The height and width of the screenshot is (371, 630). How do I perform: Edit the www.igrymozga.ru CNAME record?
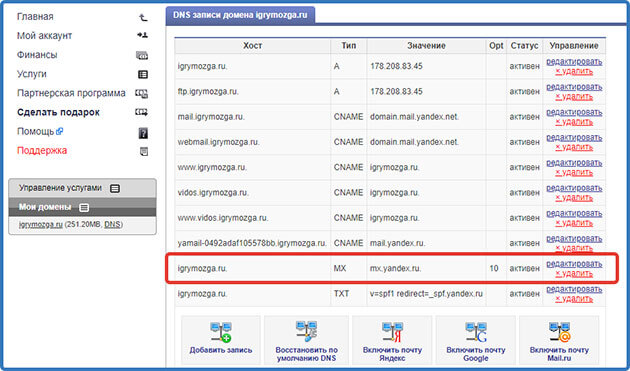coord(574,163)
